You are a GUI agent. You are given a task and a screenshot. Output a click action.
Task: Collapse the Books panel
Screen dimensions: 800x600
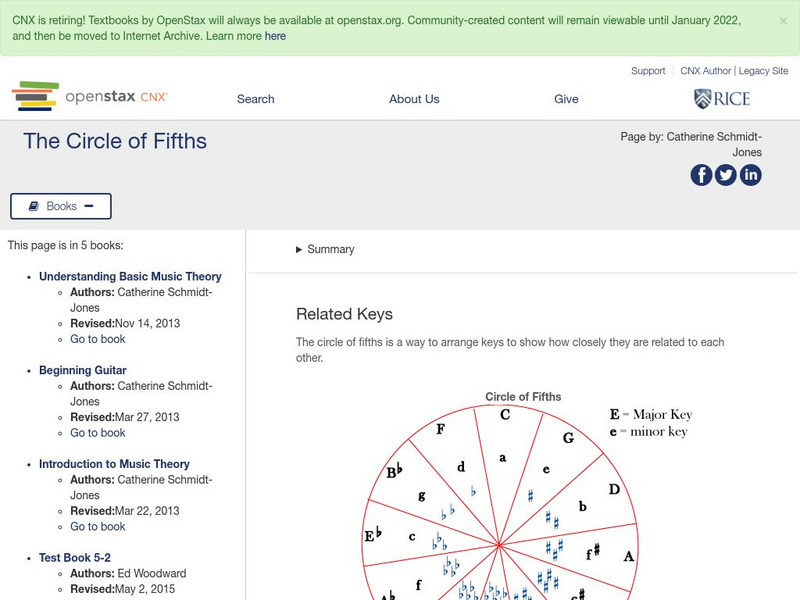[60, 206]
